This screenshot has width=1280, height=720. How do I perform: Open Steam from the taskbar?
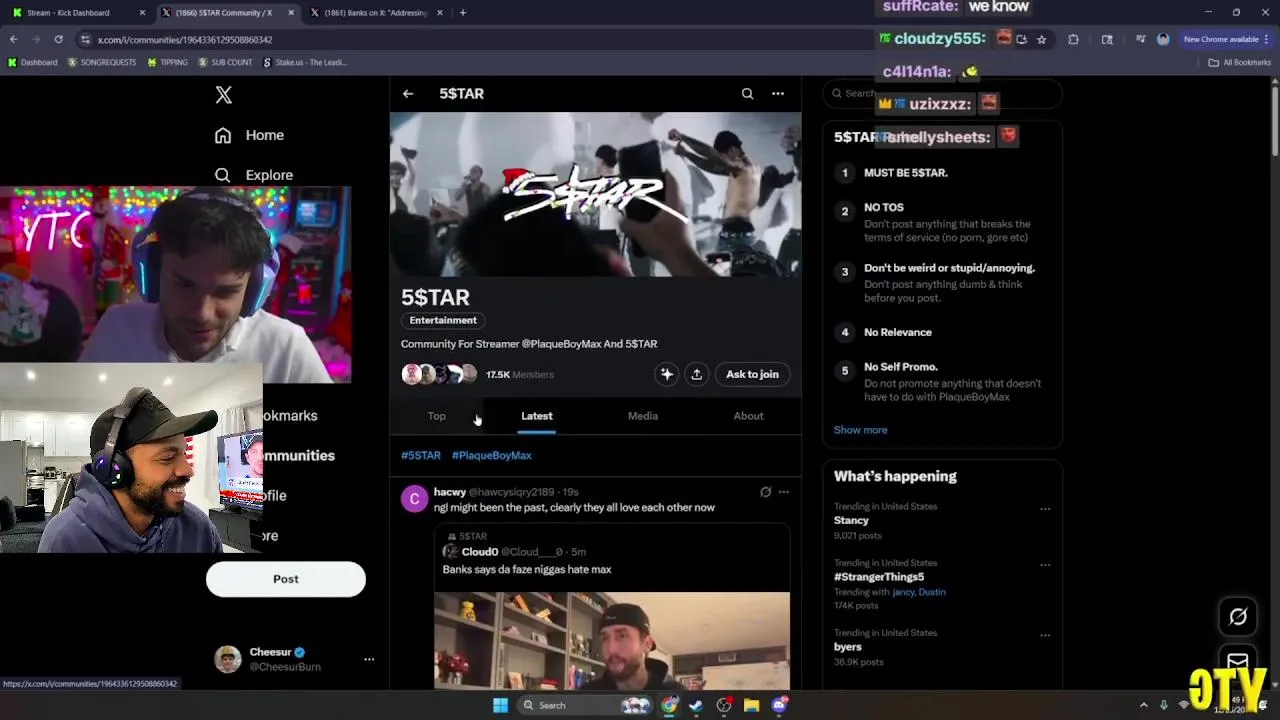pos(696,705)
